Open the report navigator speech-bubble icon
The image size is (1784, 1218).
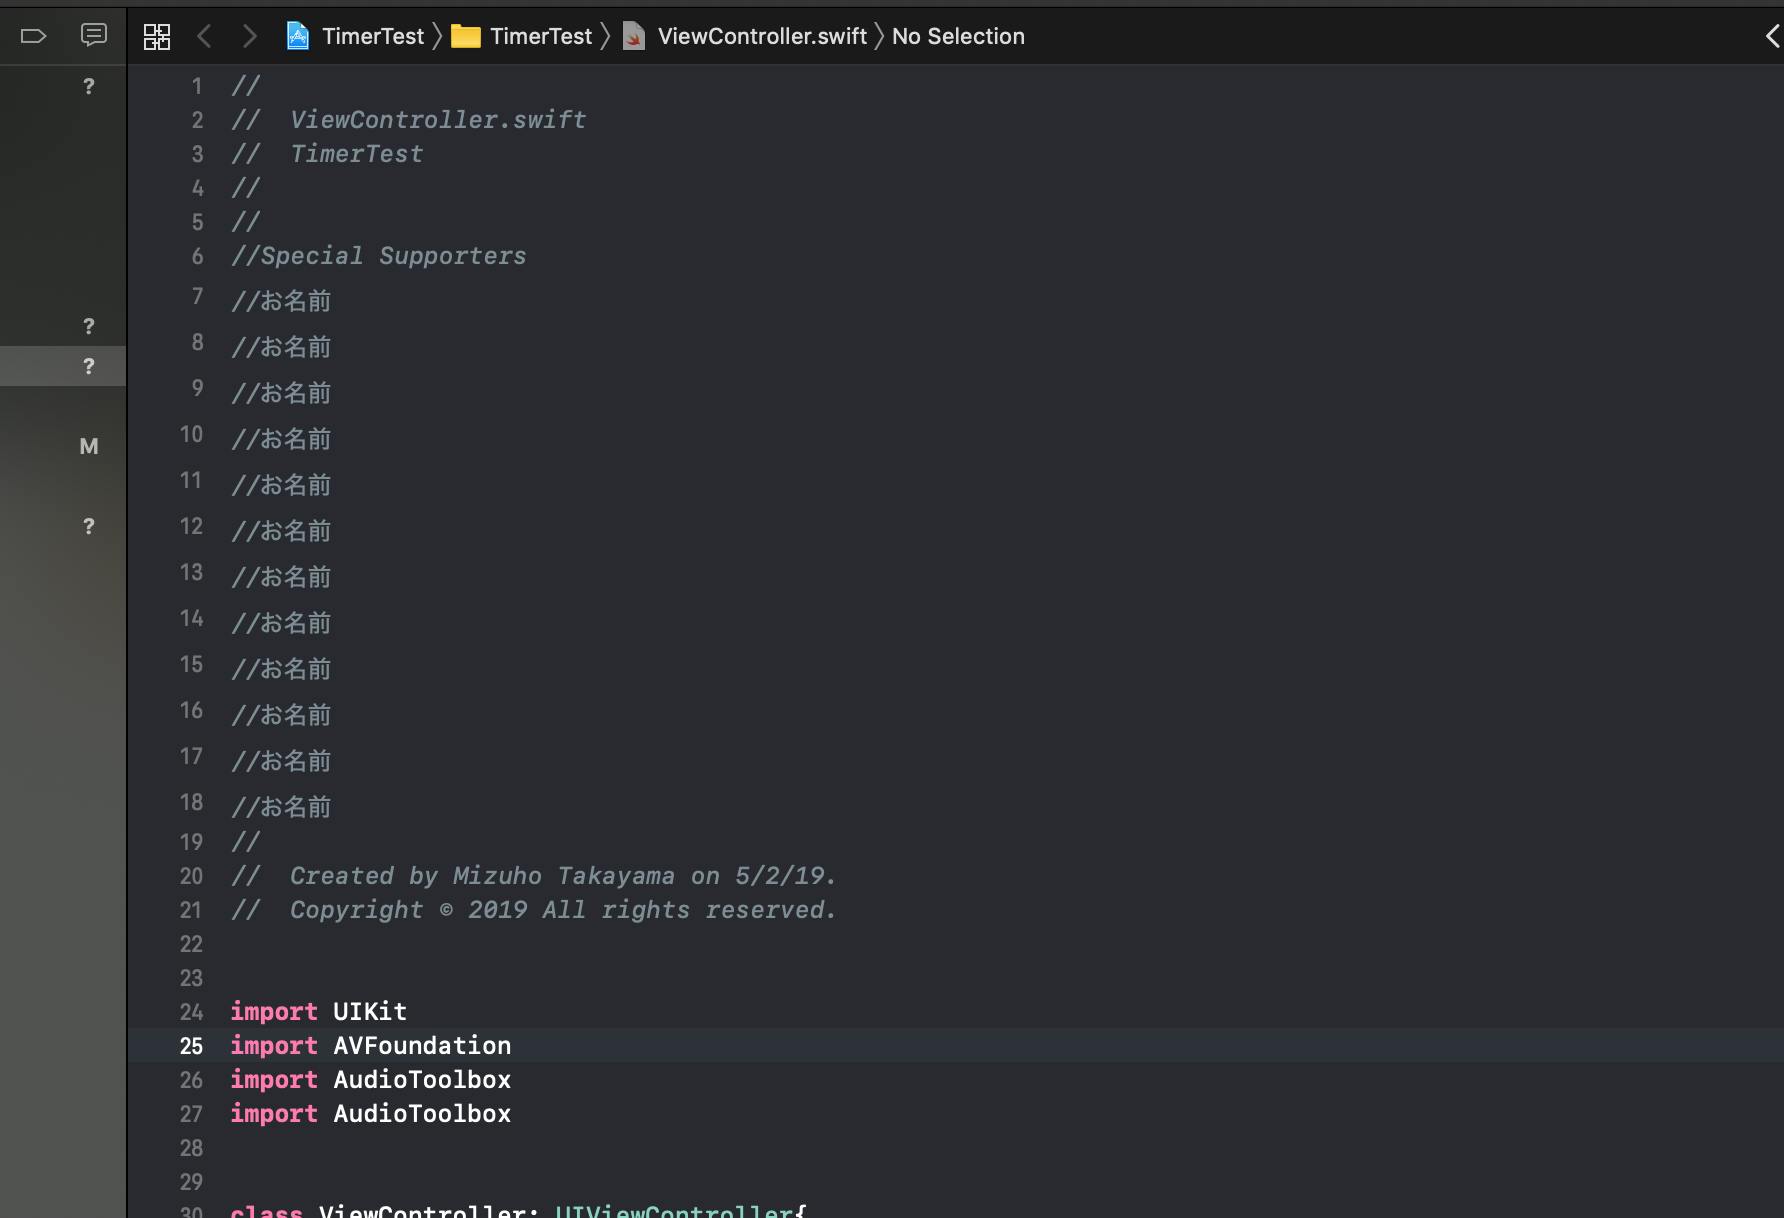tap(93, 36)
